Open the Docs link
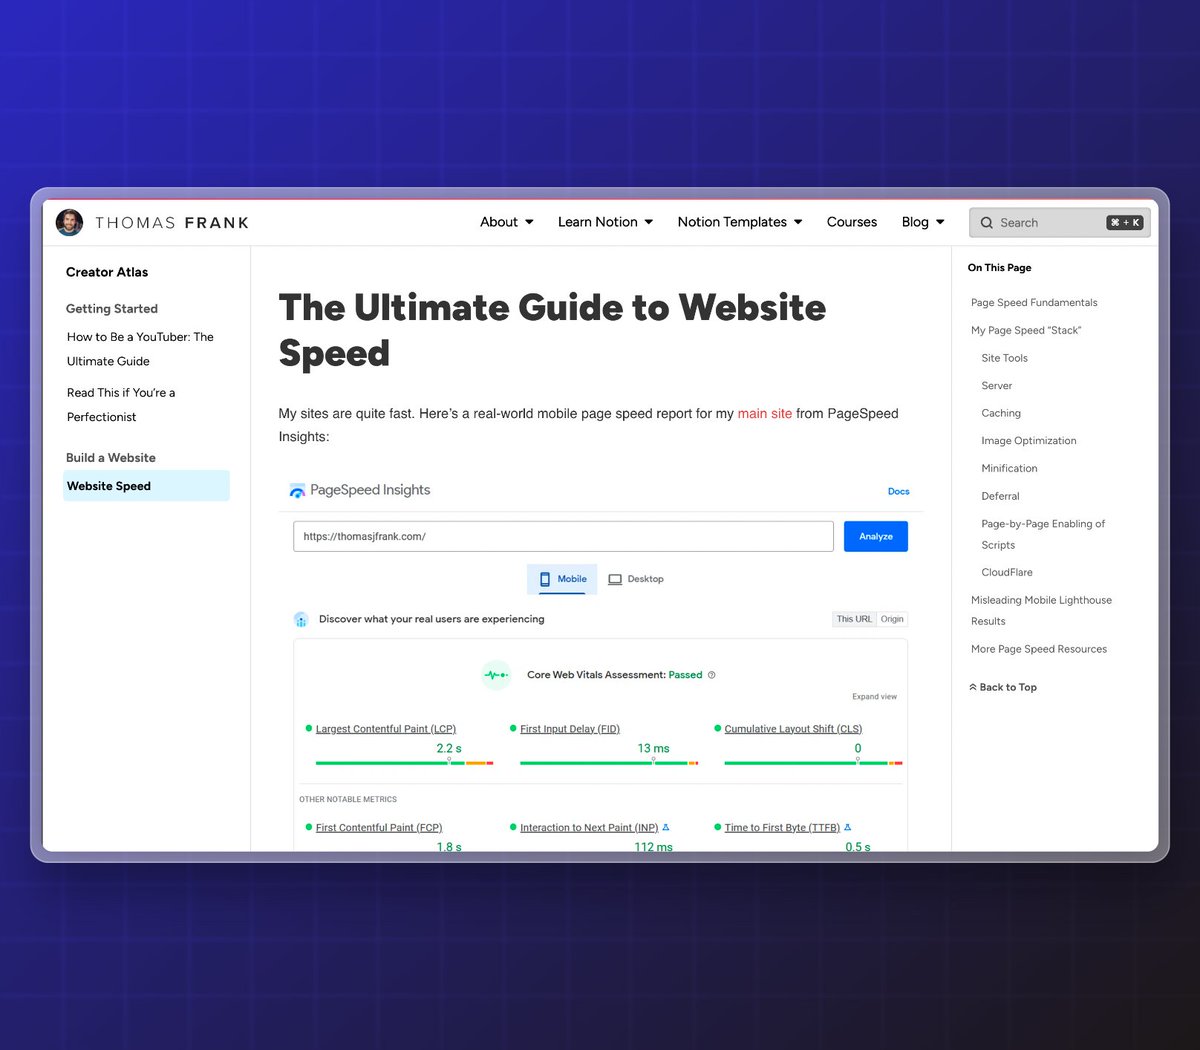This screenshot has width=1200, height=1050. pos(899,491)
